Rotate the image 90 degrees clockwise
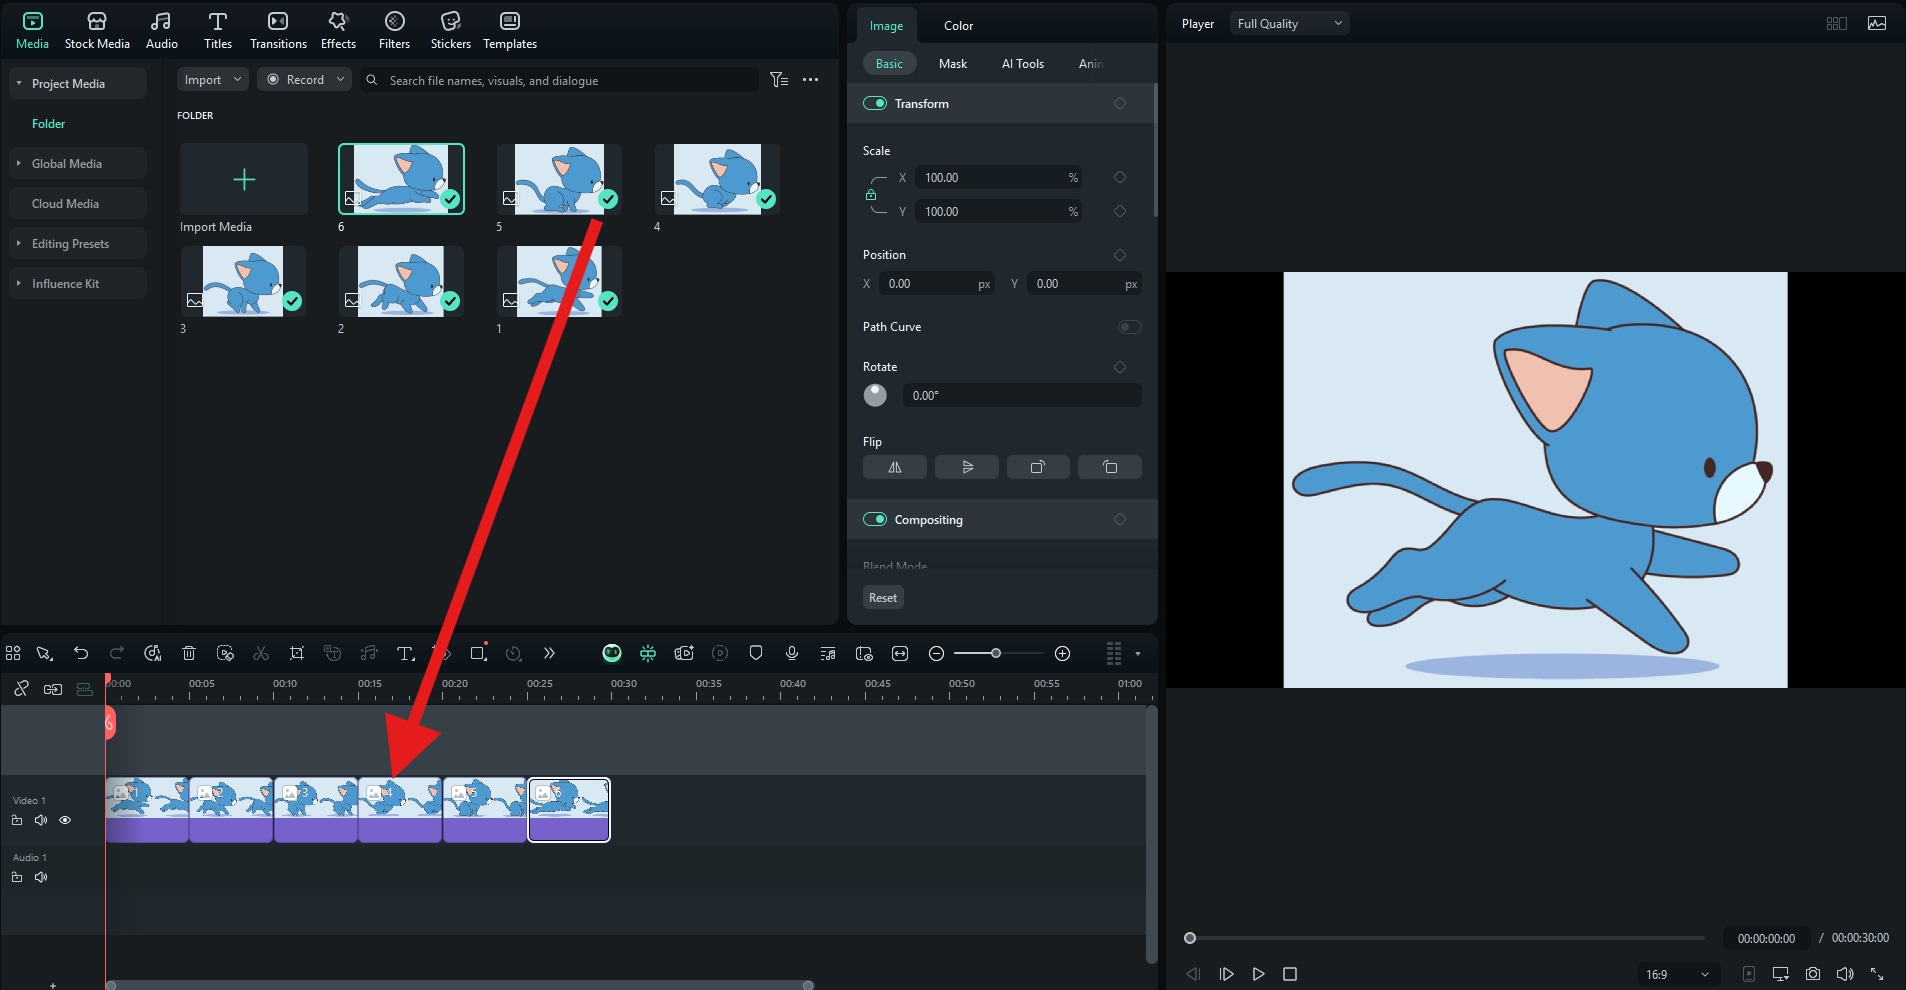Screen dimensions: 1906x990 [x=1038, y=467]
